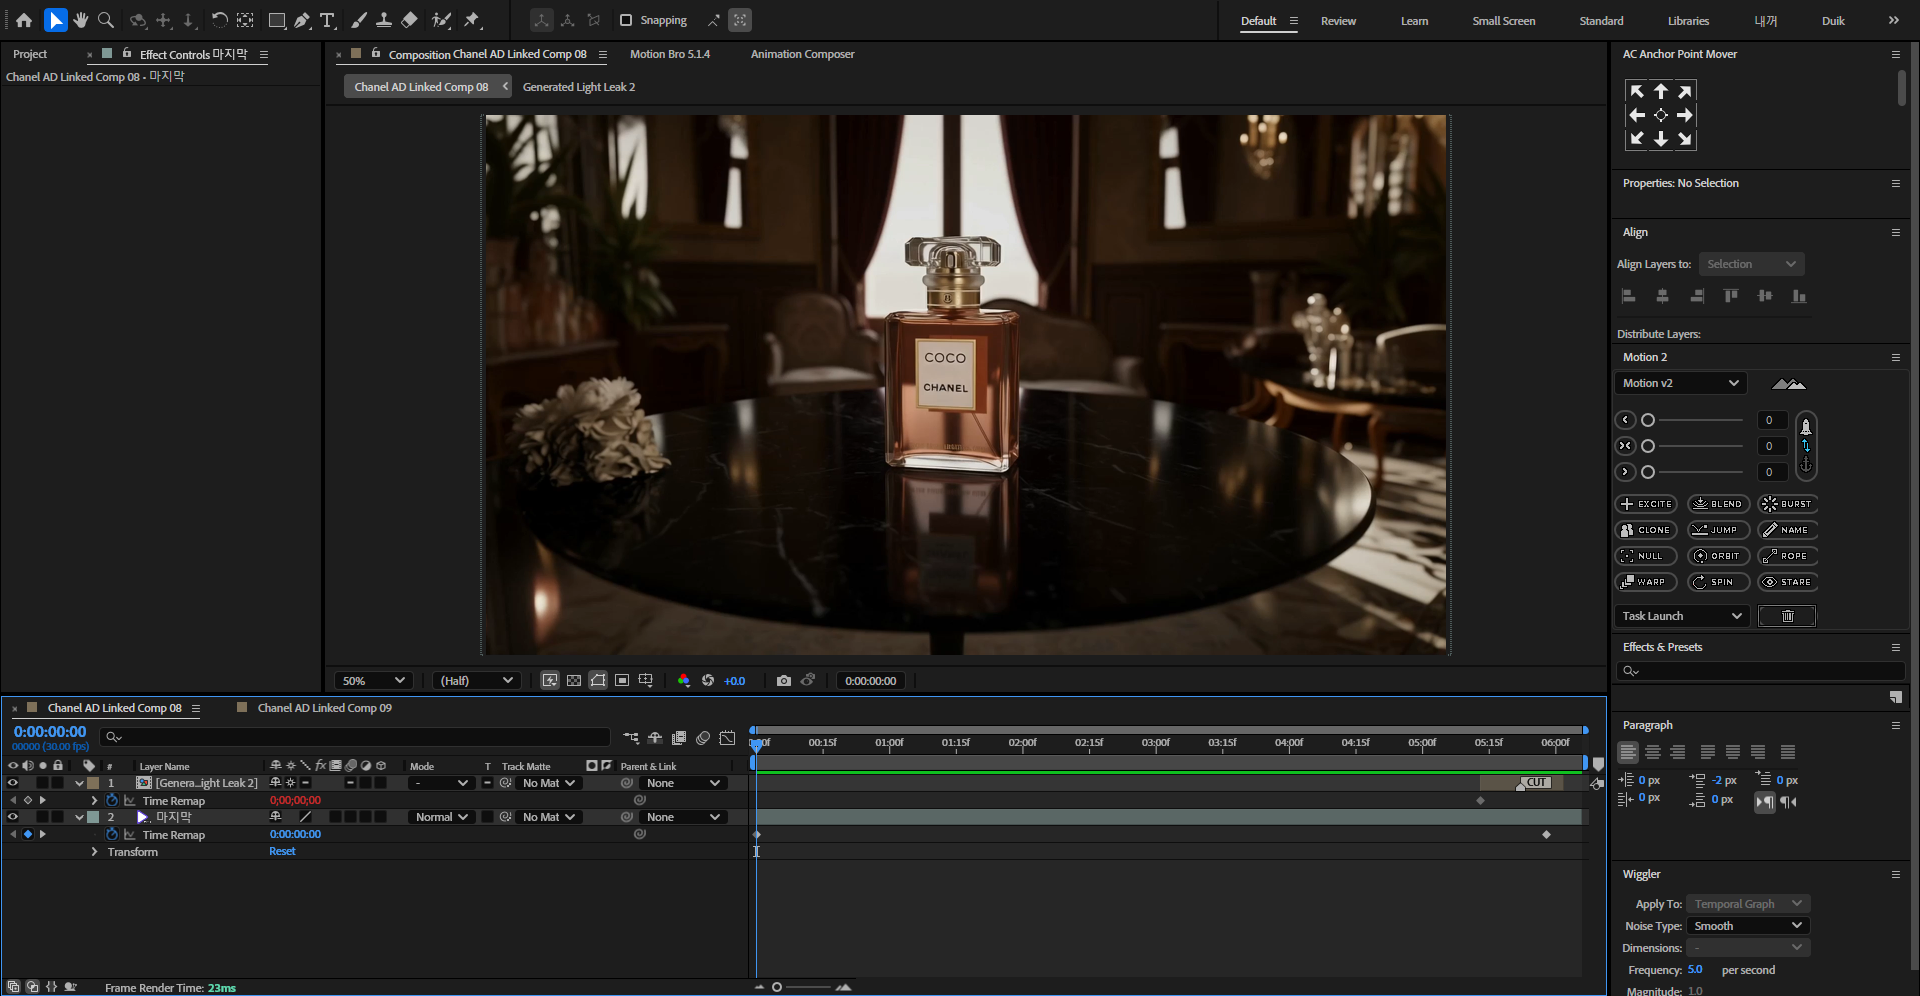Open the Normal blend mode dropdown

click(441, 817)
